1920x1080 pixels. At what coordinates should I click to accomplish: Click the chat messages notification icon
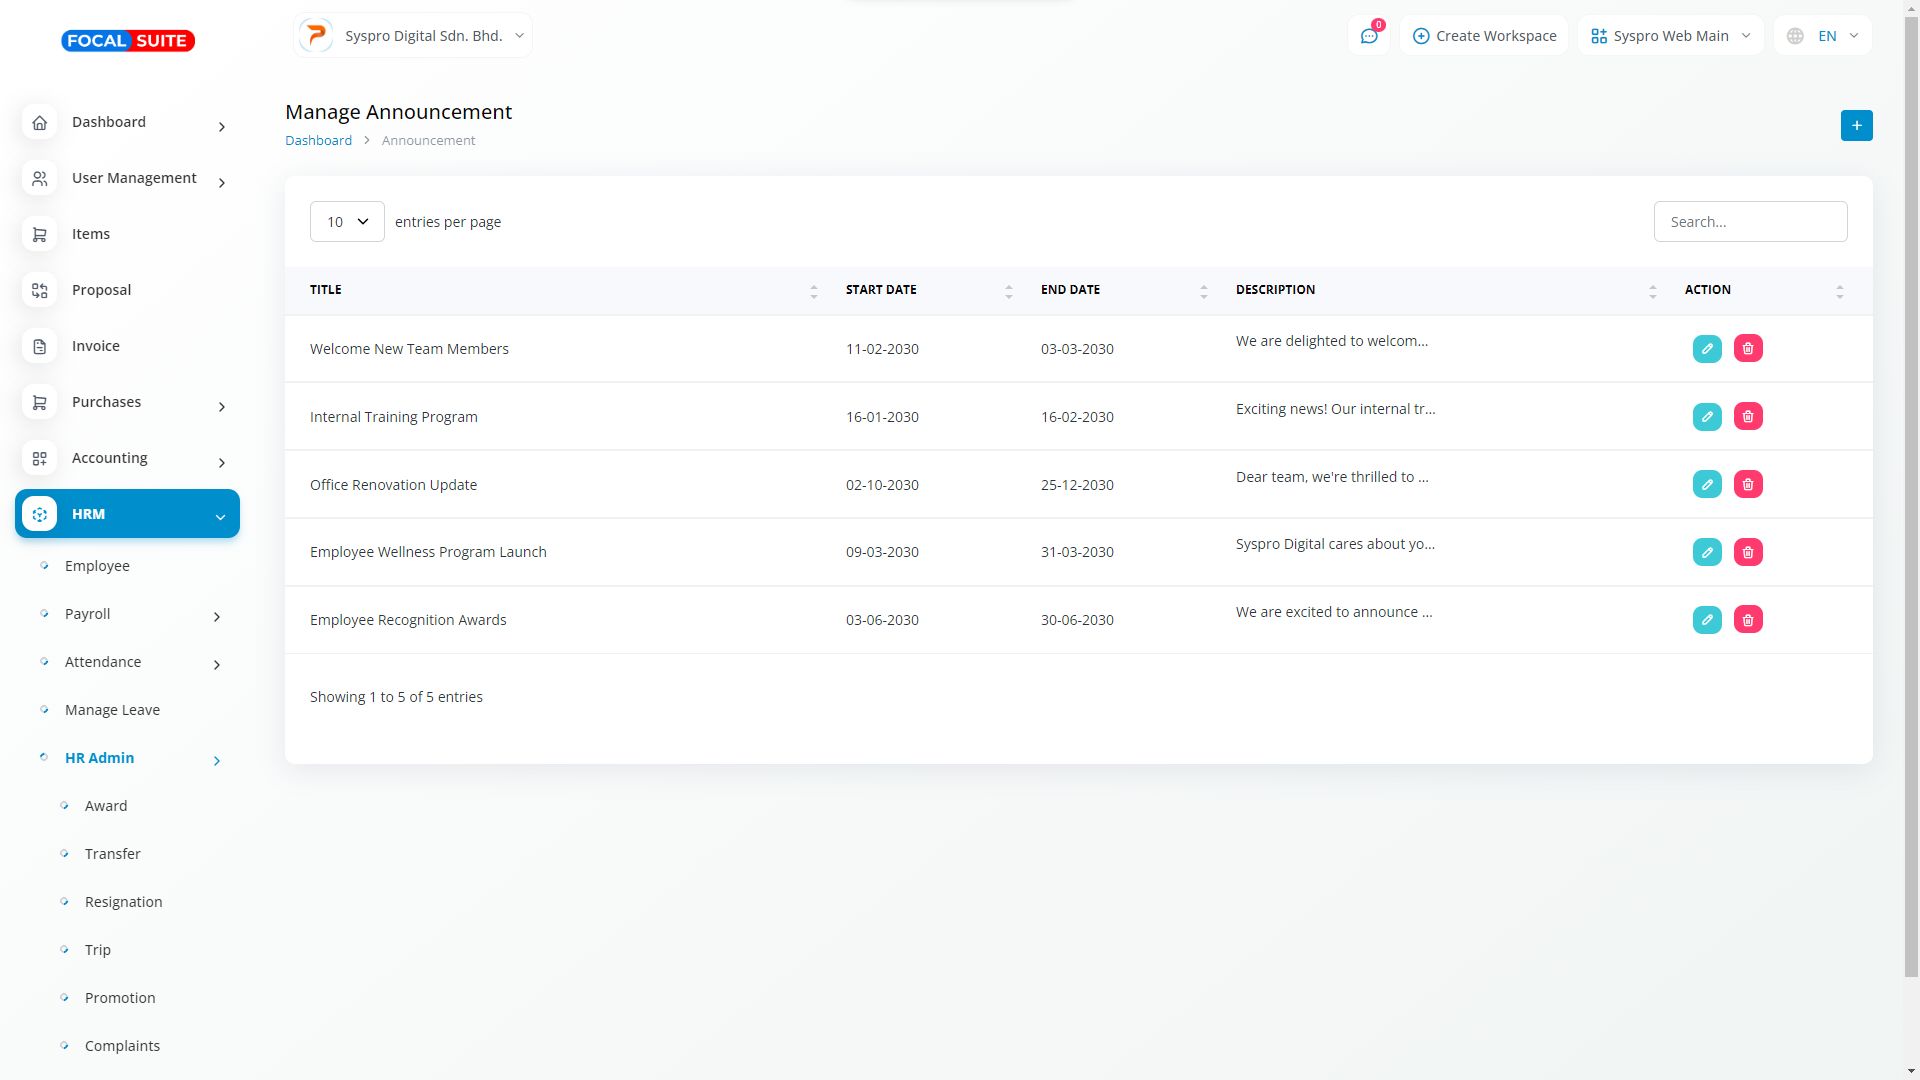(1368, 36)
